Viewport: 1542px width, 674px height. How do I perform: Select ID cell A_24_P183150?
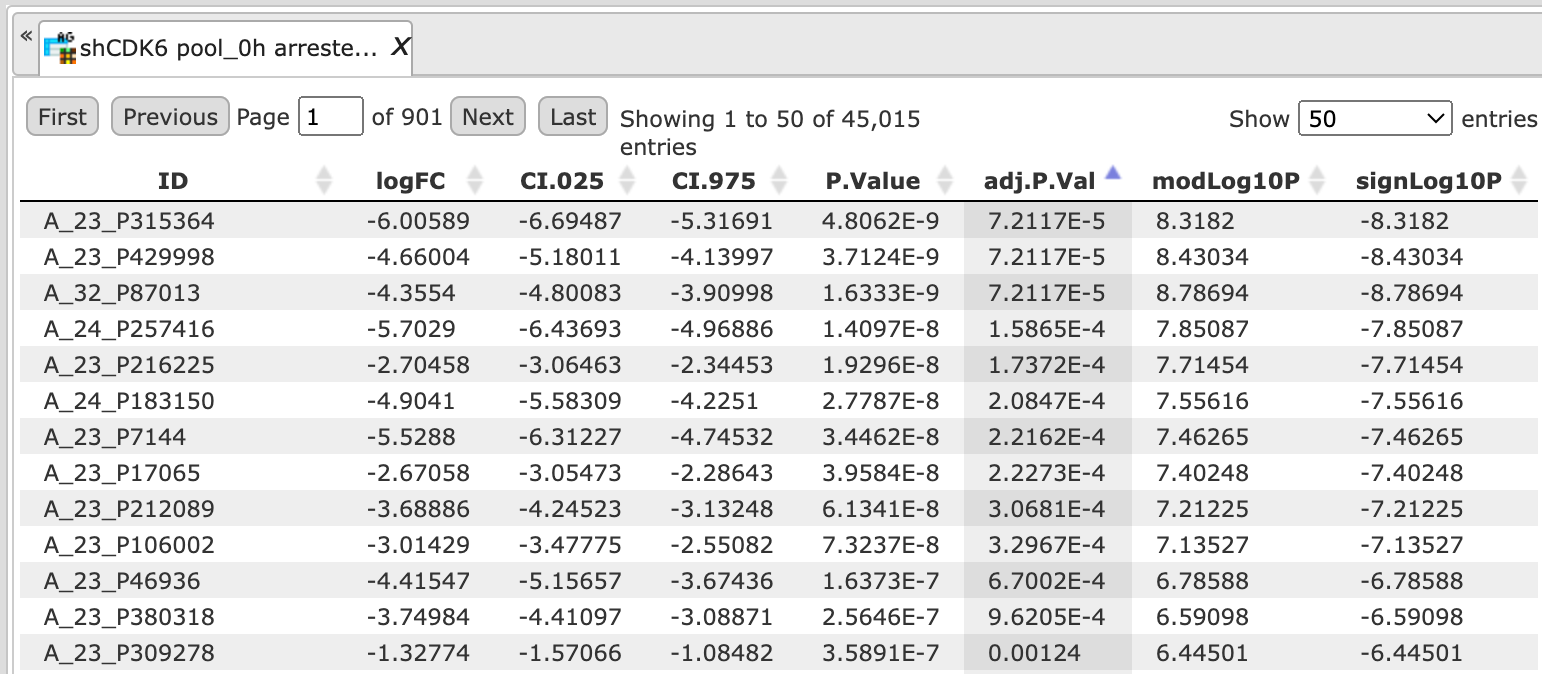pyautogui.click(x=129, y=401)
